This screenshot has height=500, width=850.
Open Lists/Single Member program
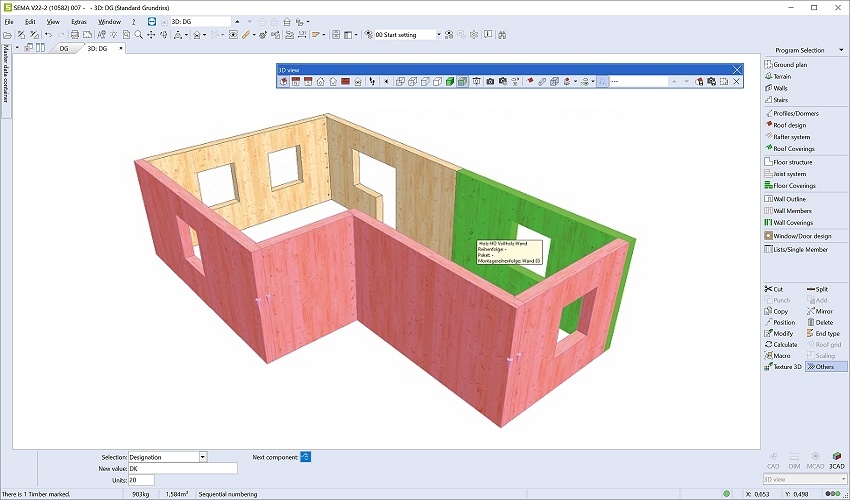(796, 249)
